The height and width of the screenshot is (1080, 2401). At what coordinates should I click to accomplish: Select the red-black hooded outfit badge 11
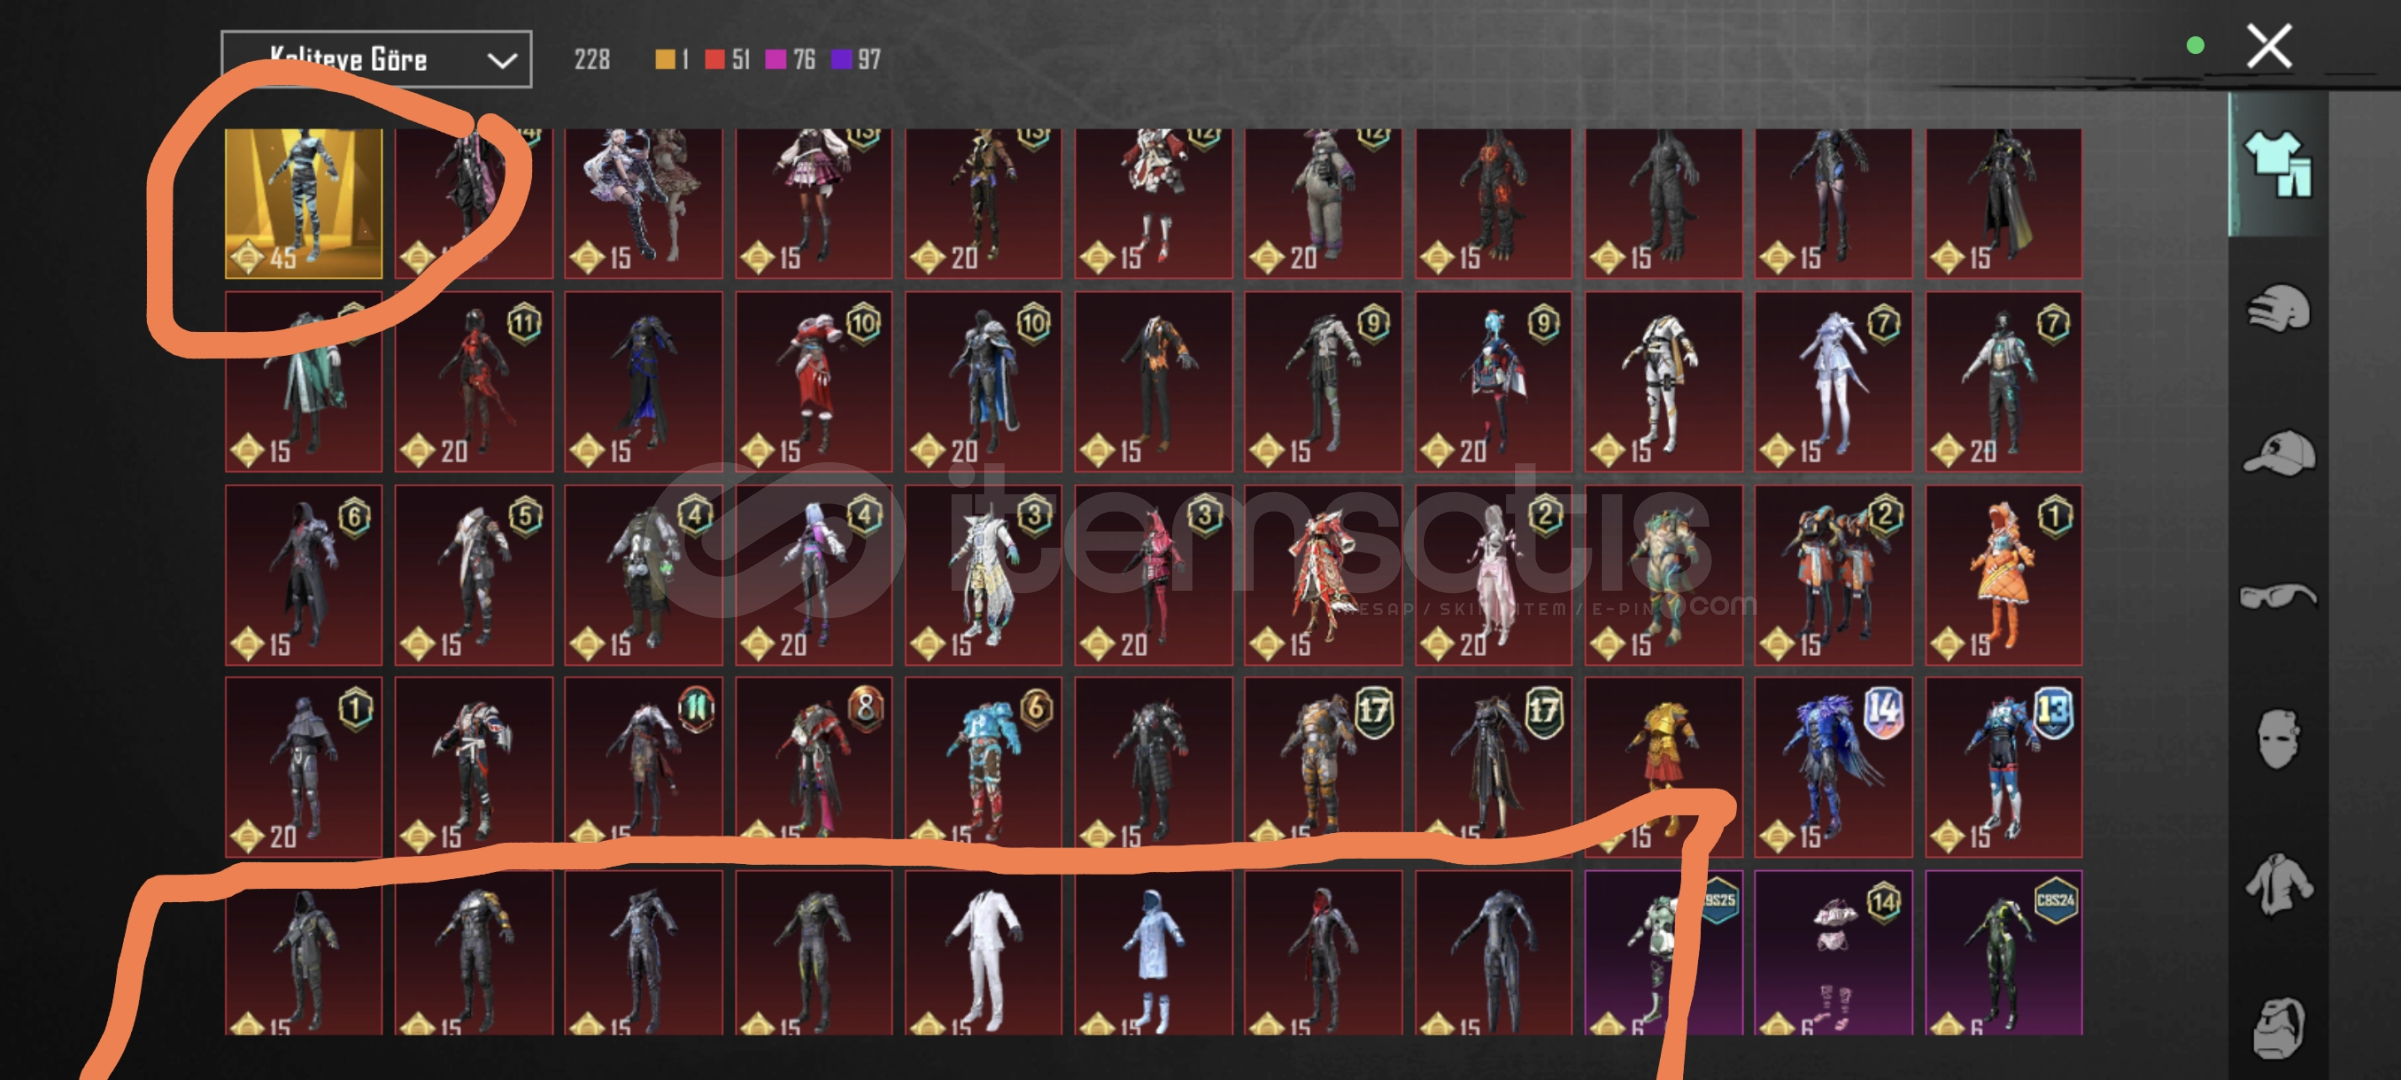(x=473, y=381)
